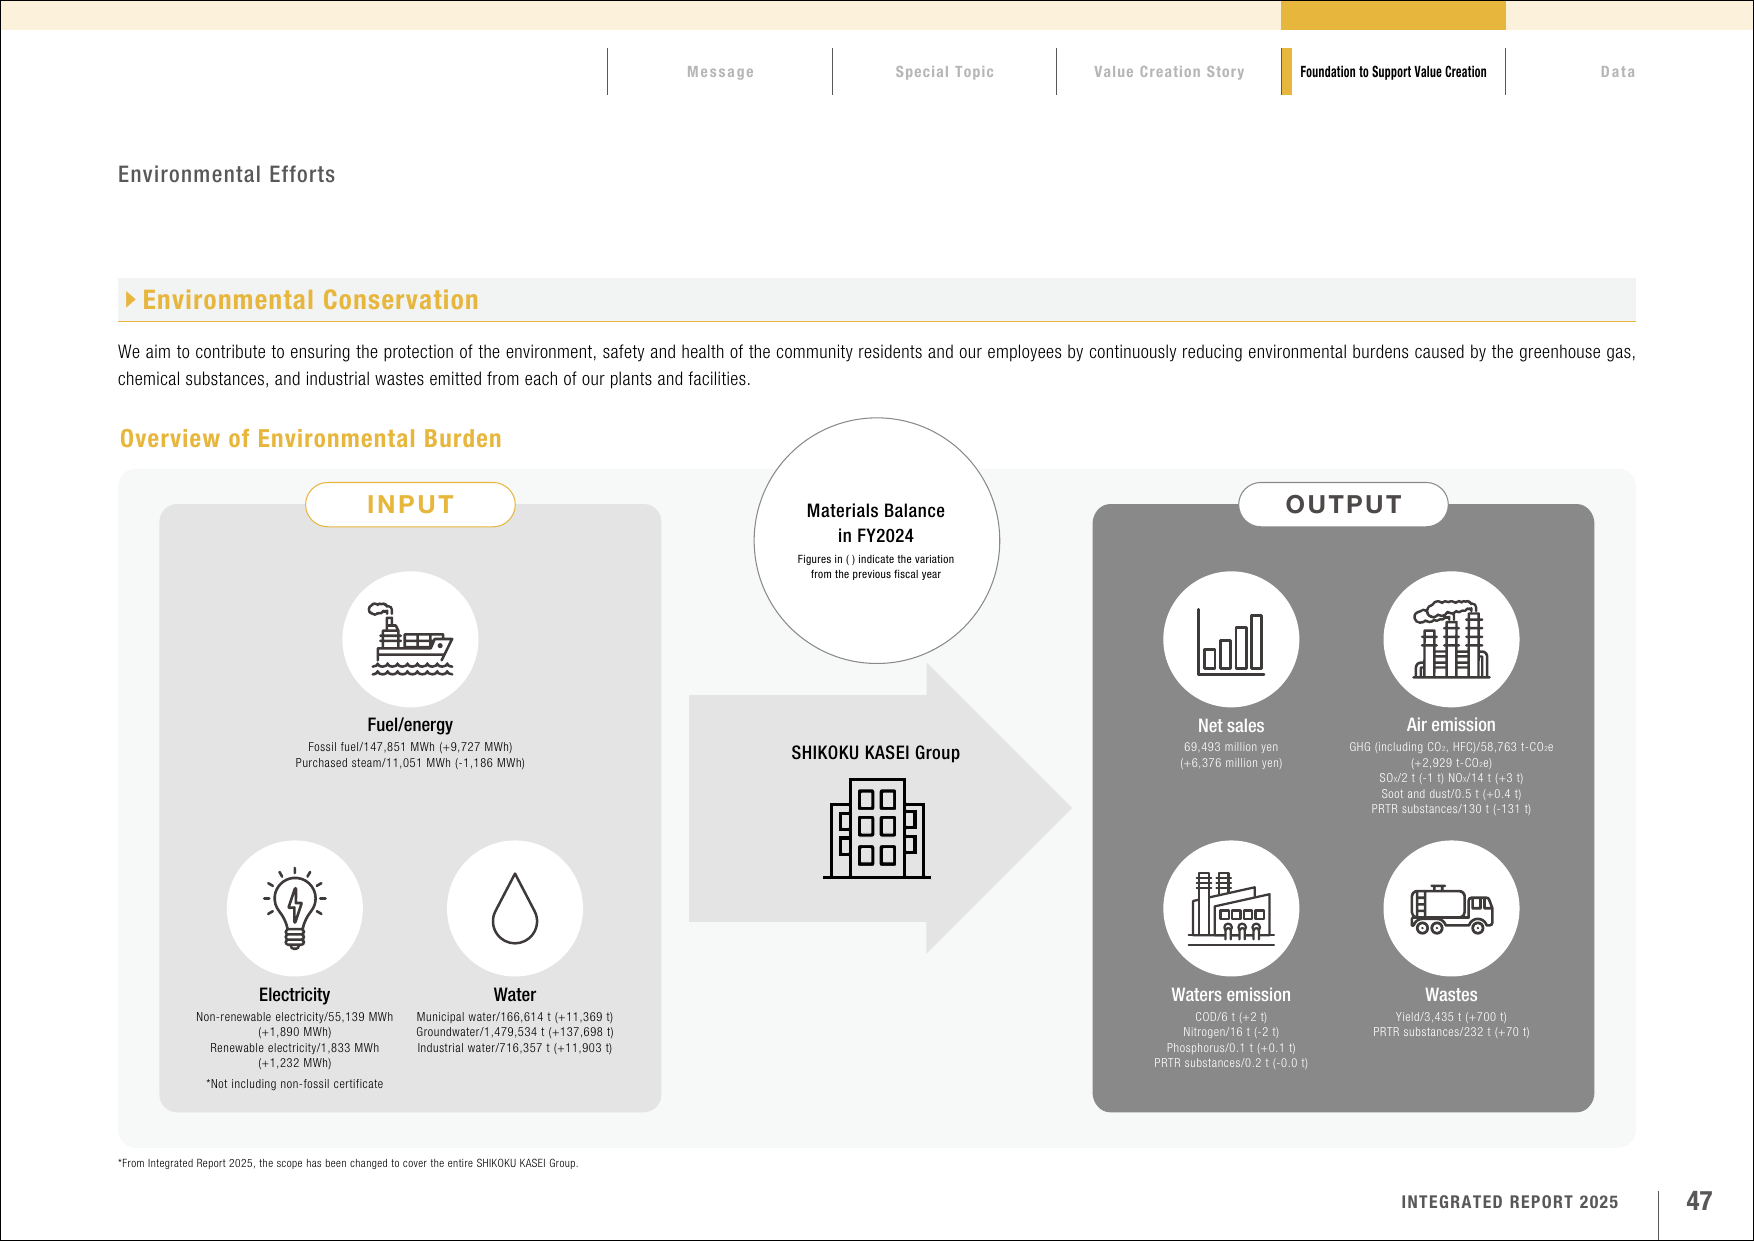Screen dimensions: 1754x1241
Task: Click the Purchased steam 11,051 MWh line
Action: point(410,763)
